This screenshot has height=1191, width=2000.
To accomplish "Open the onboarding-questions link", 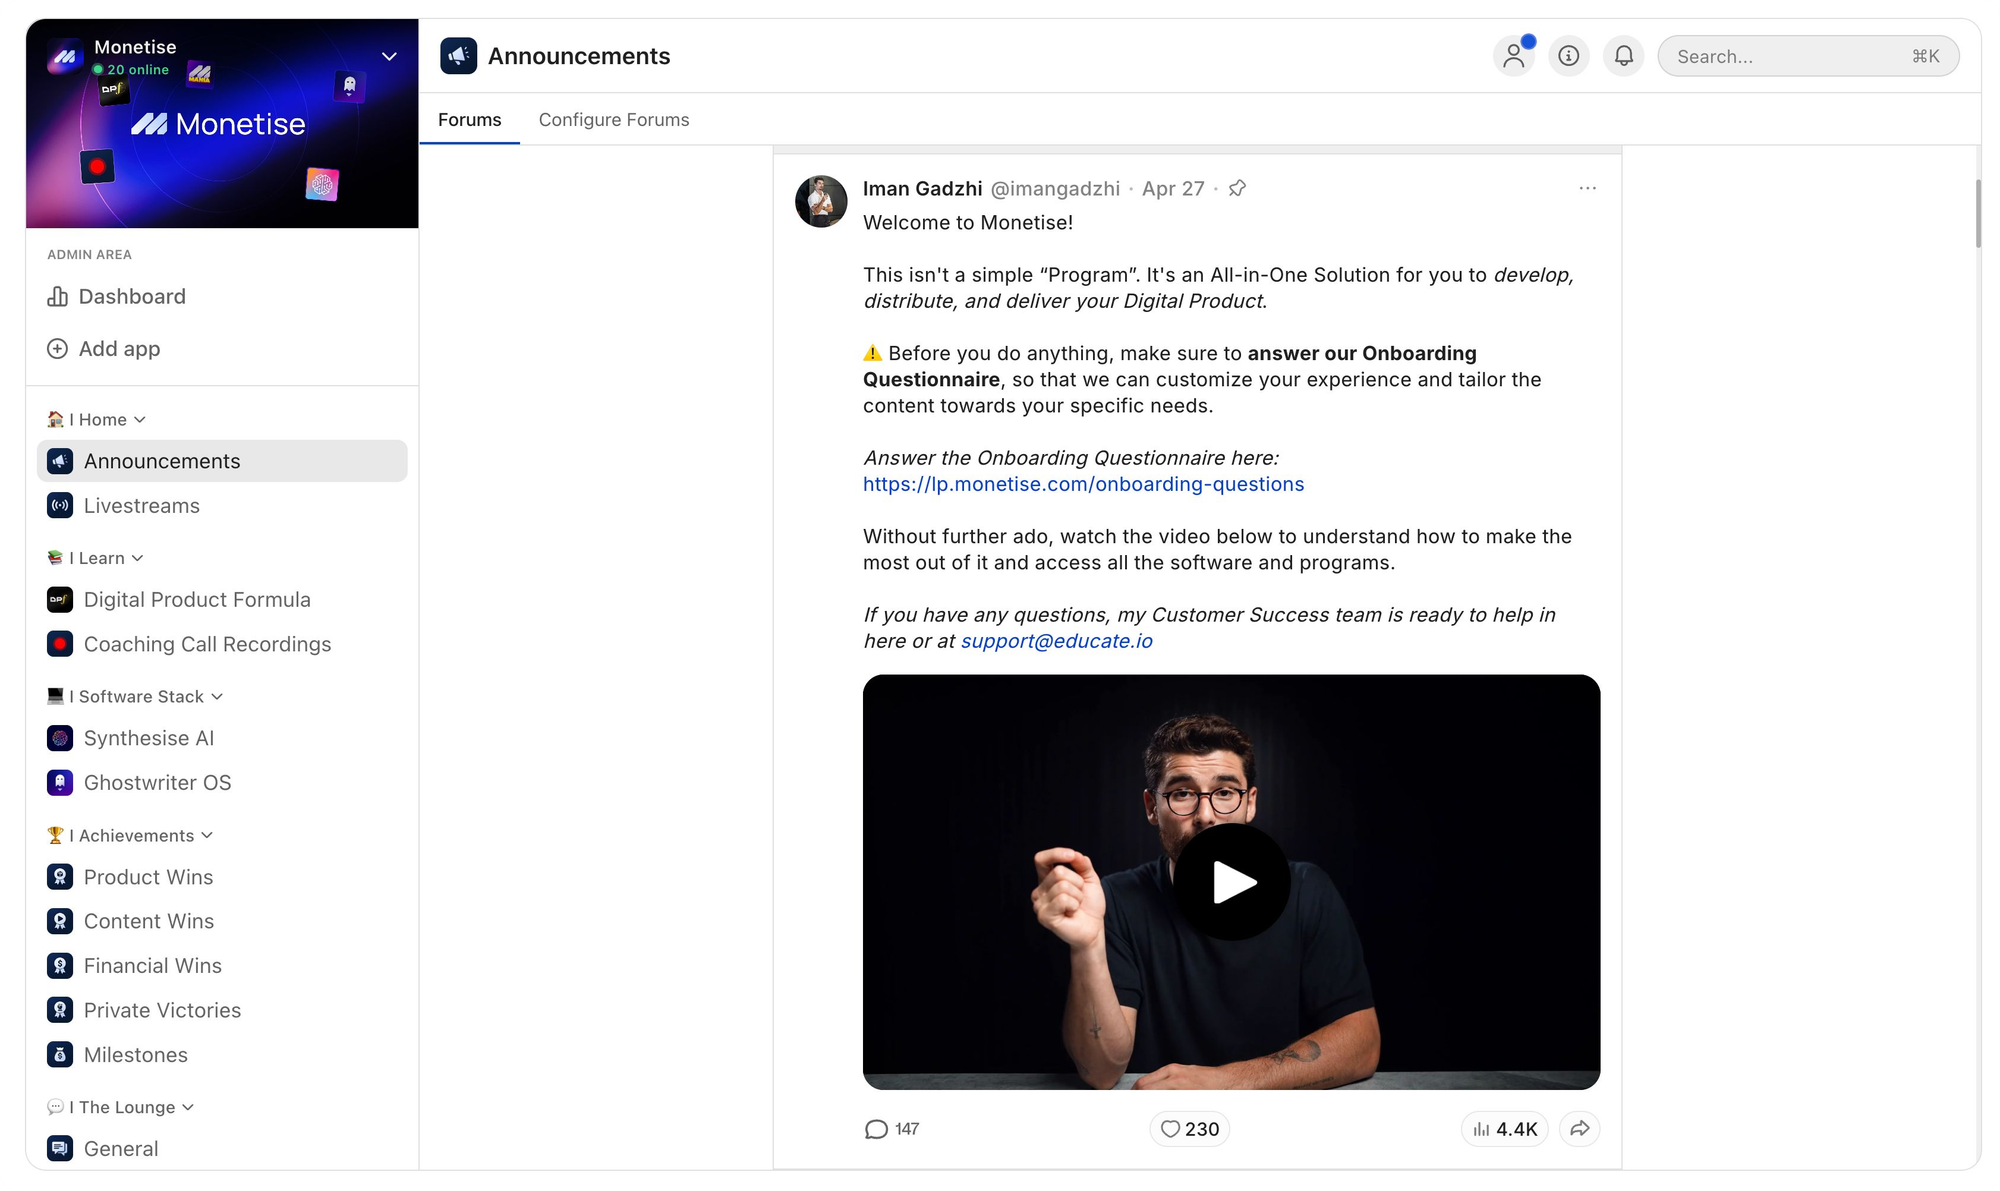I will click(x=1083, y=484).
